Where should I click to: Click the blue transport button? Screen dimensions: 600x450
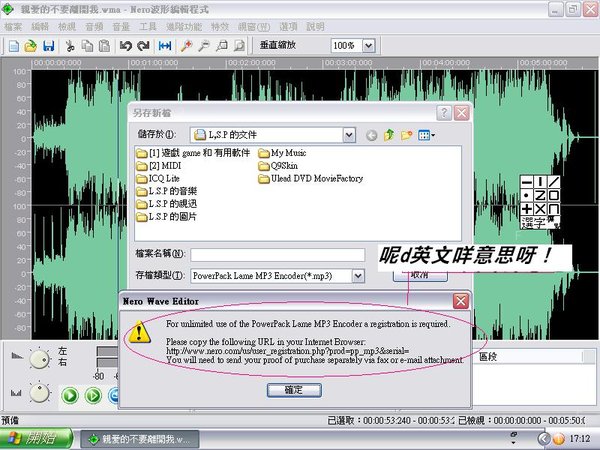click(x=114, y=395)
